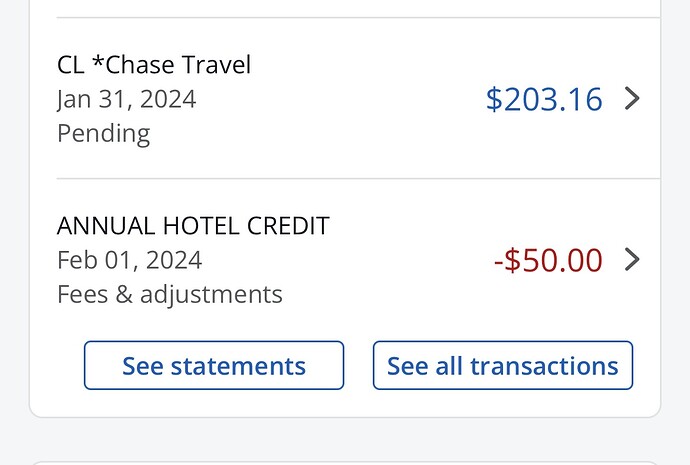The width and height of the screenshot is (690, 465).
Task: Tap the Fees & adjustments category label
Action: pos(169,294)
